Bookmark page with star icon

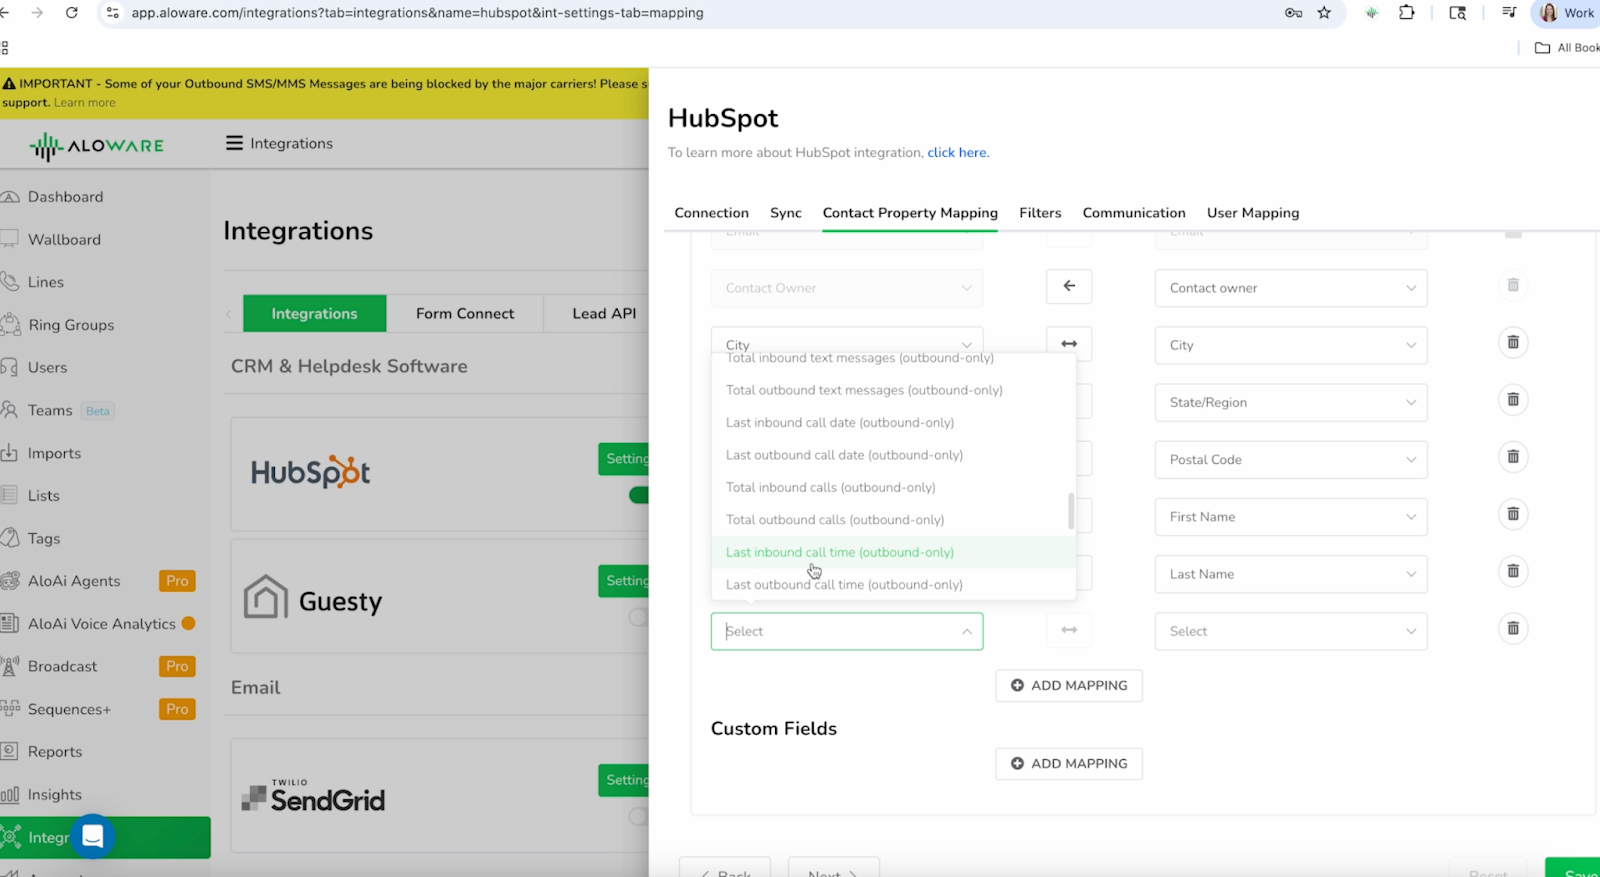point(1324,13)
